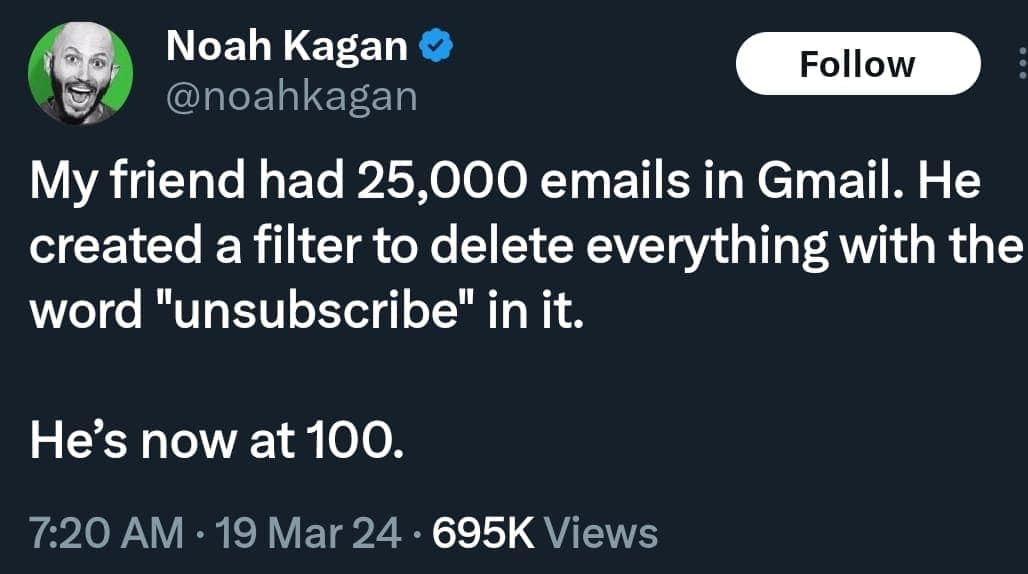Open the @noahkagan handle link
Viewport: 1028px width, 574px height.
pos(289,97)
